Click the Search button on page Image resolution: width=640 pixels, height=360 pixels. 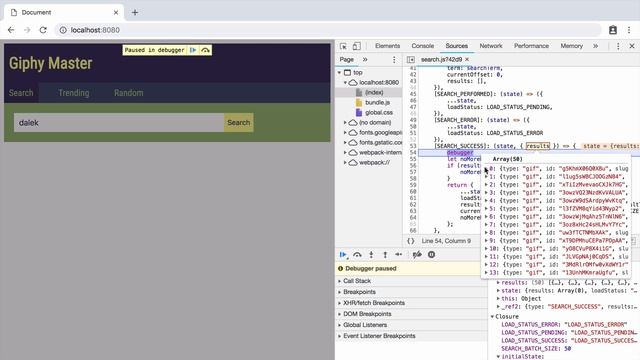(x=238, y=122)
